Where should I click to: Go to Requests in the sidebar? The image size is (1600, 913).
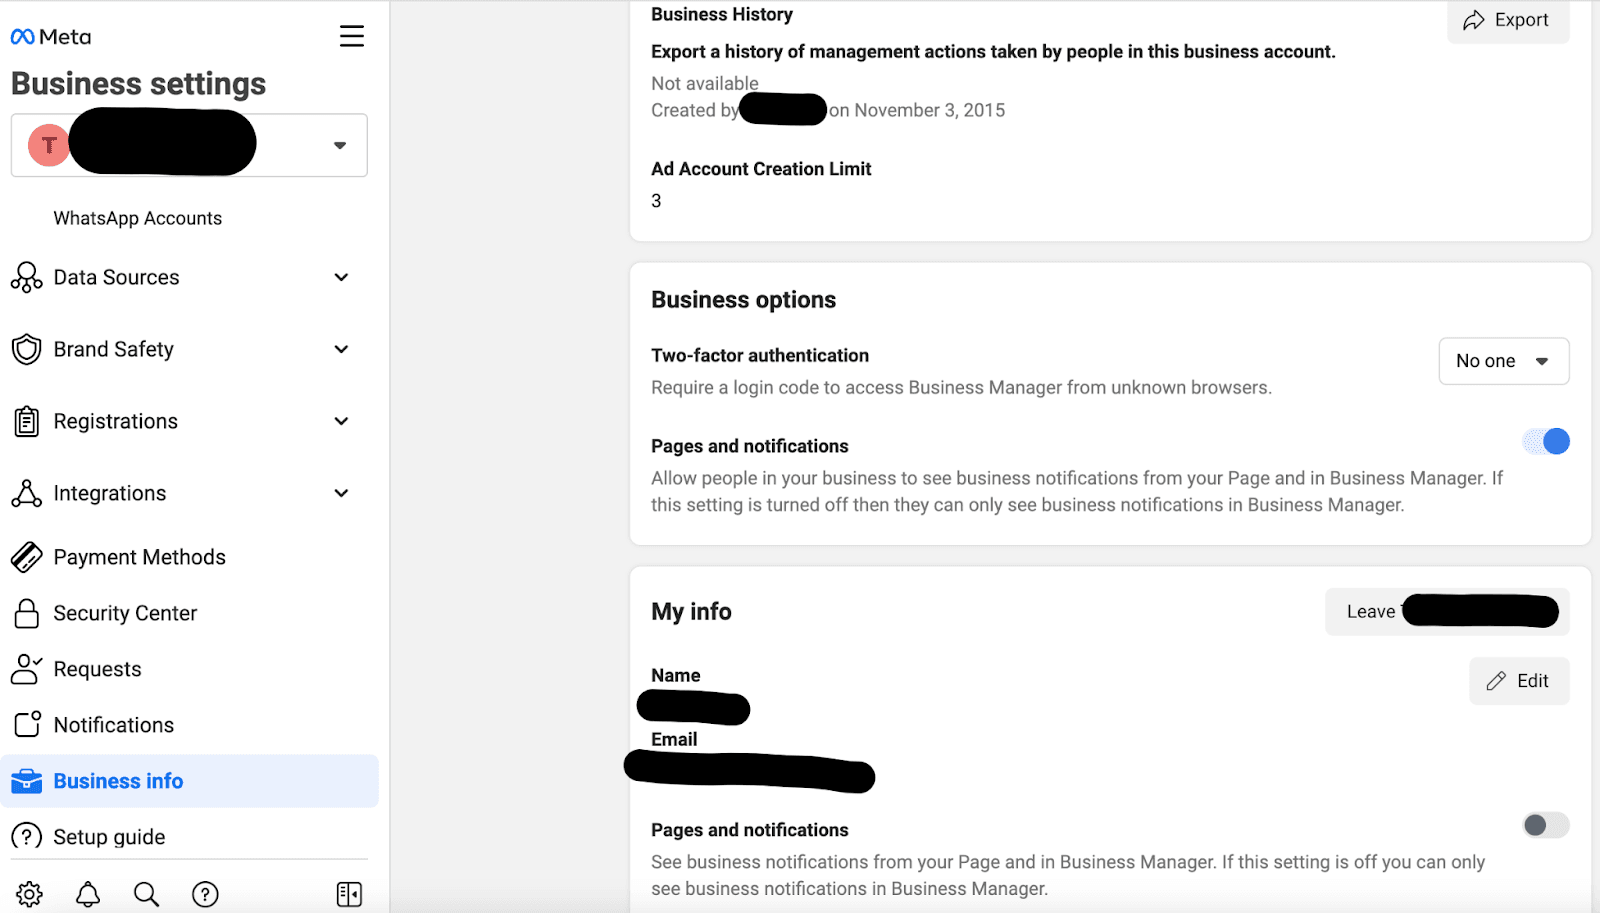(97, 669)
